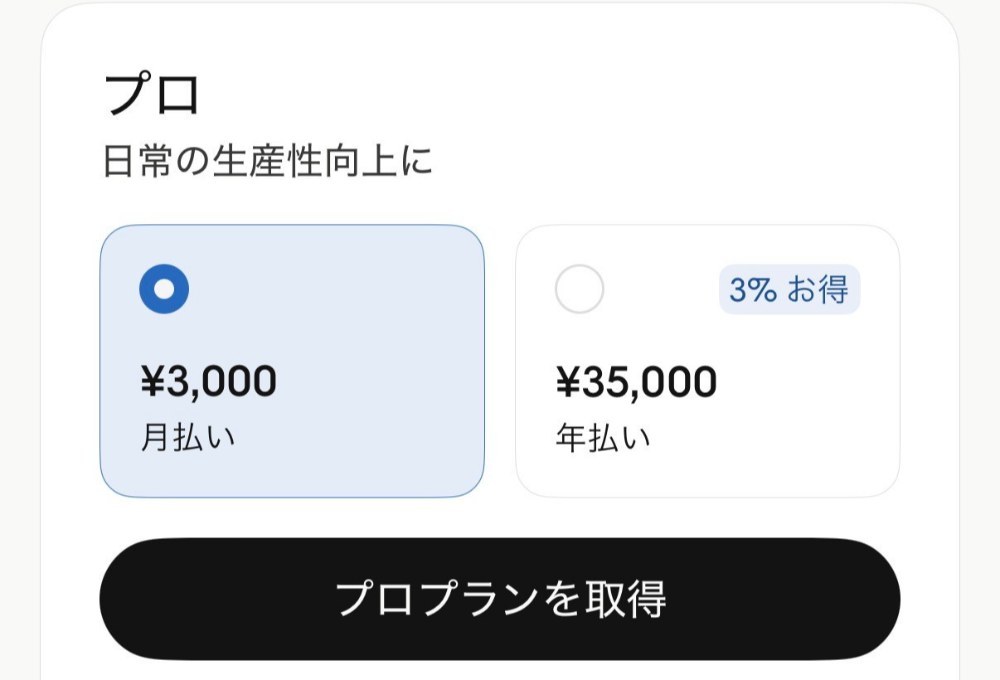Click the プロプランを取得 button
The height and width of the screenshot is (680, 1000).
point(499,599)
